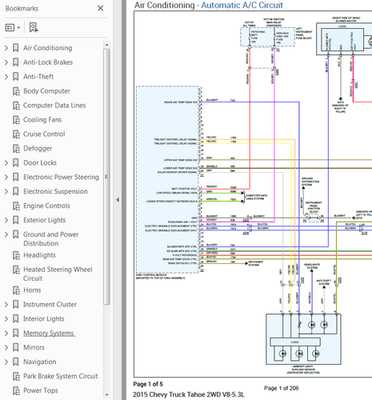
Task: Expand the Instrument Cluster bookmark
Action: pos(6,304)
